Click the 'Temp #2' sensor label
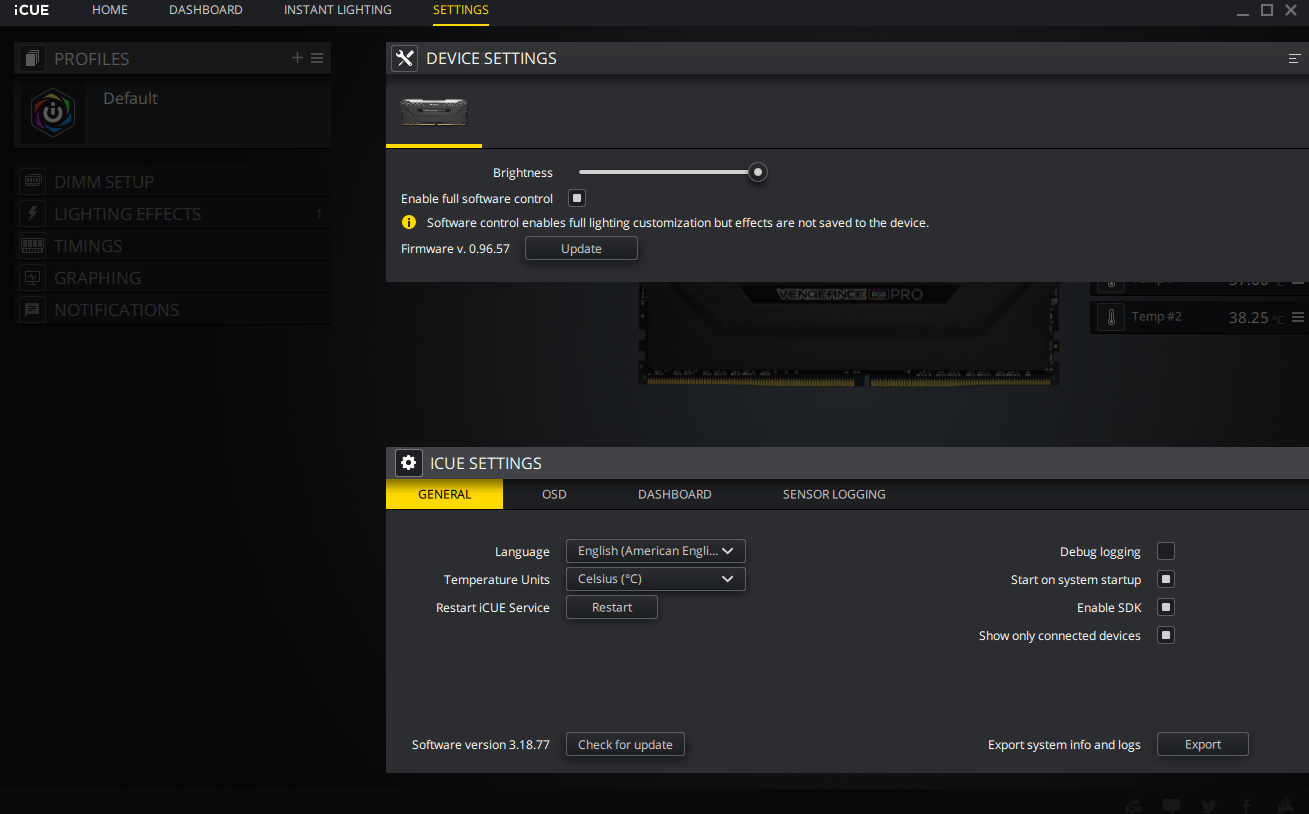This screenshot has width=1309, height=814. click(1157, 317)
